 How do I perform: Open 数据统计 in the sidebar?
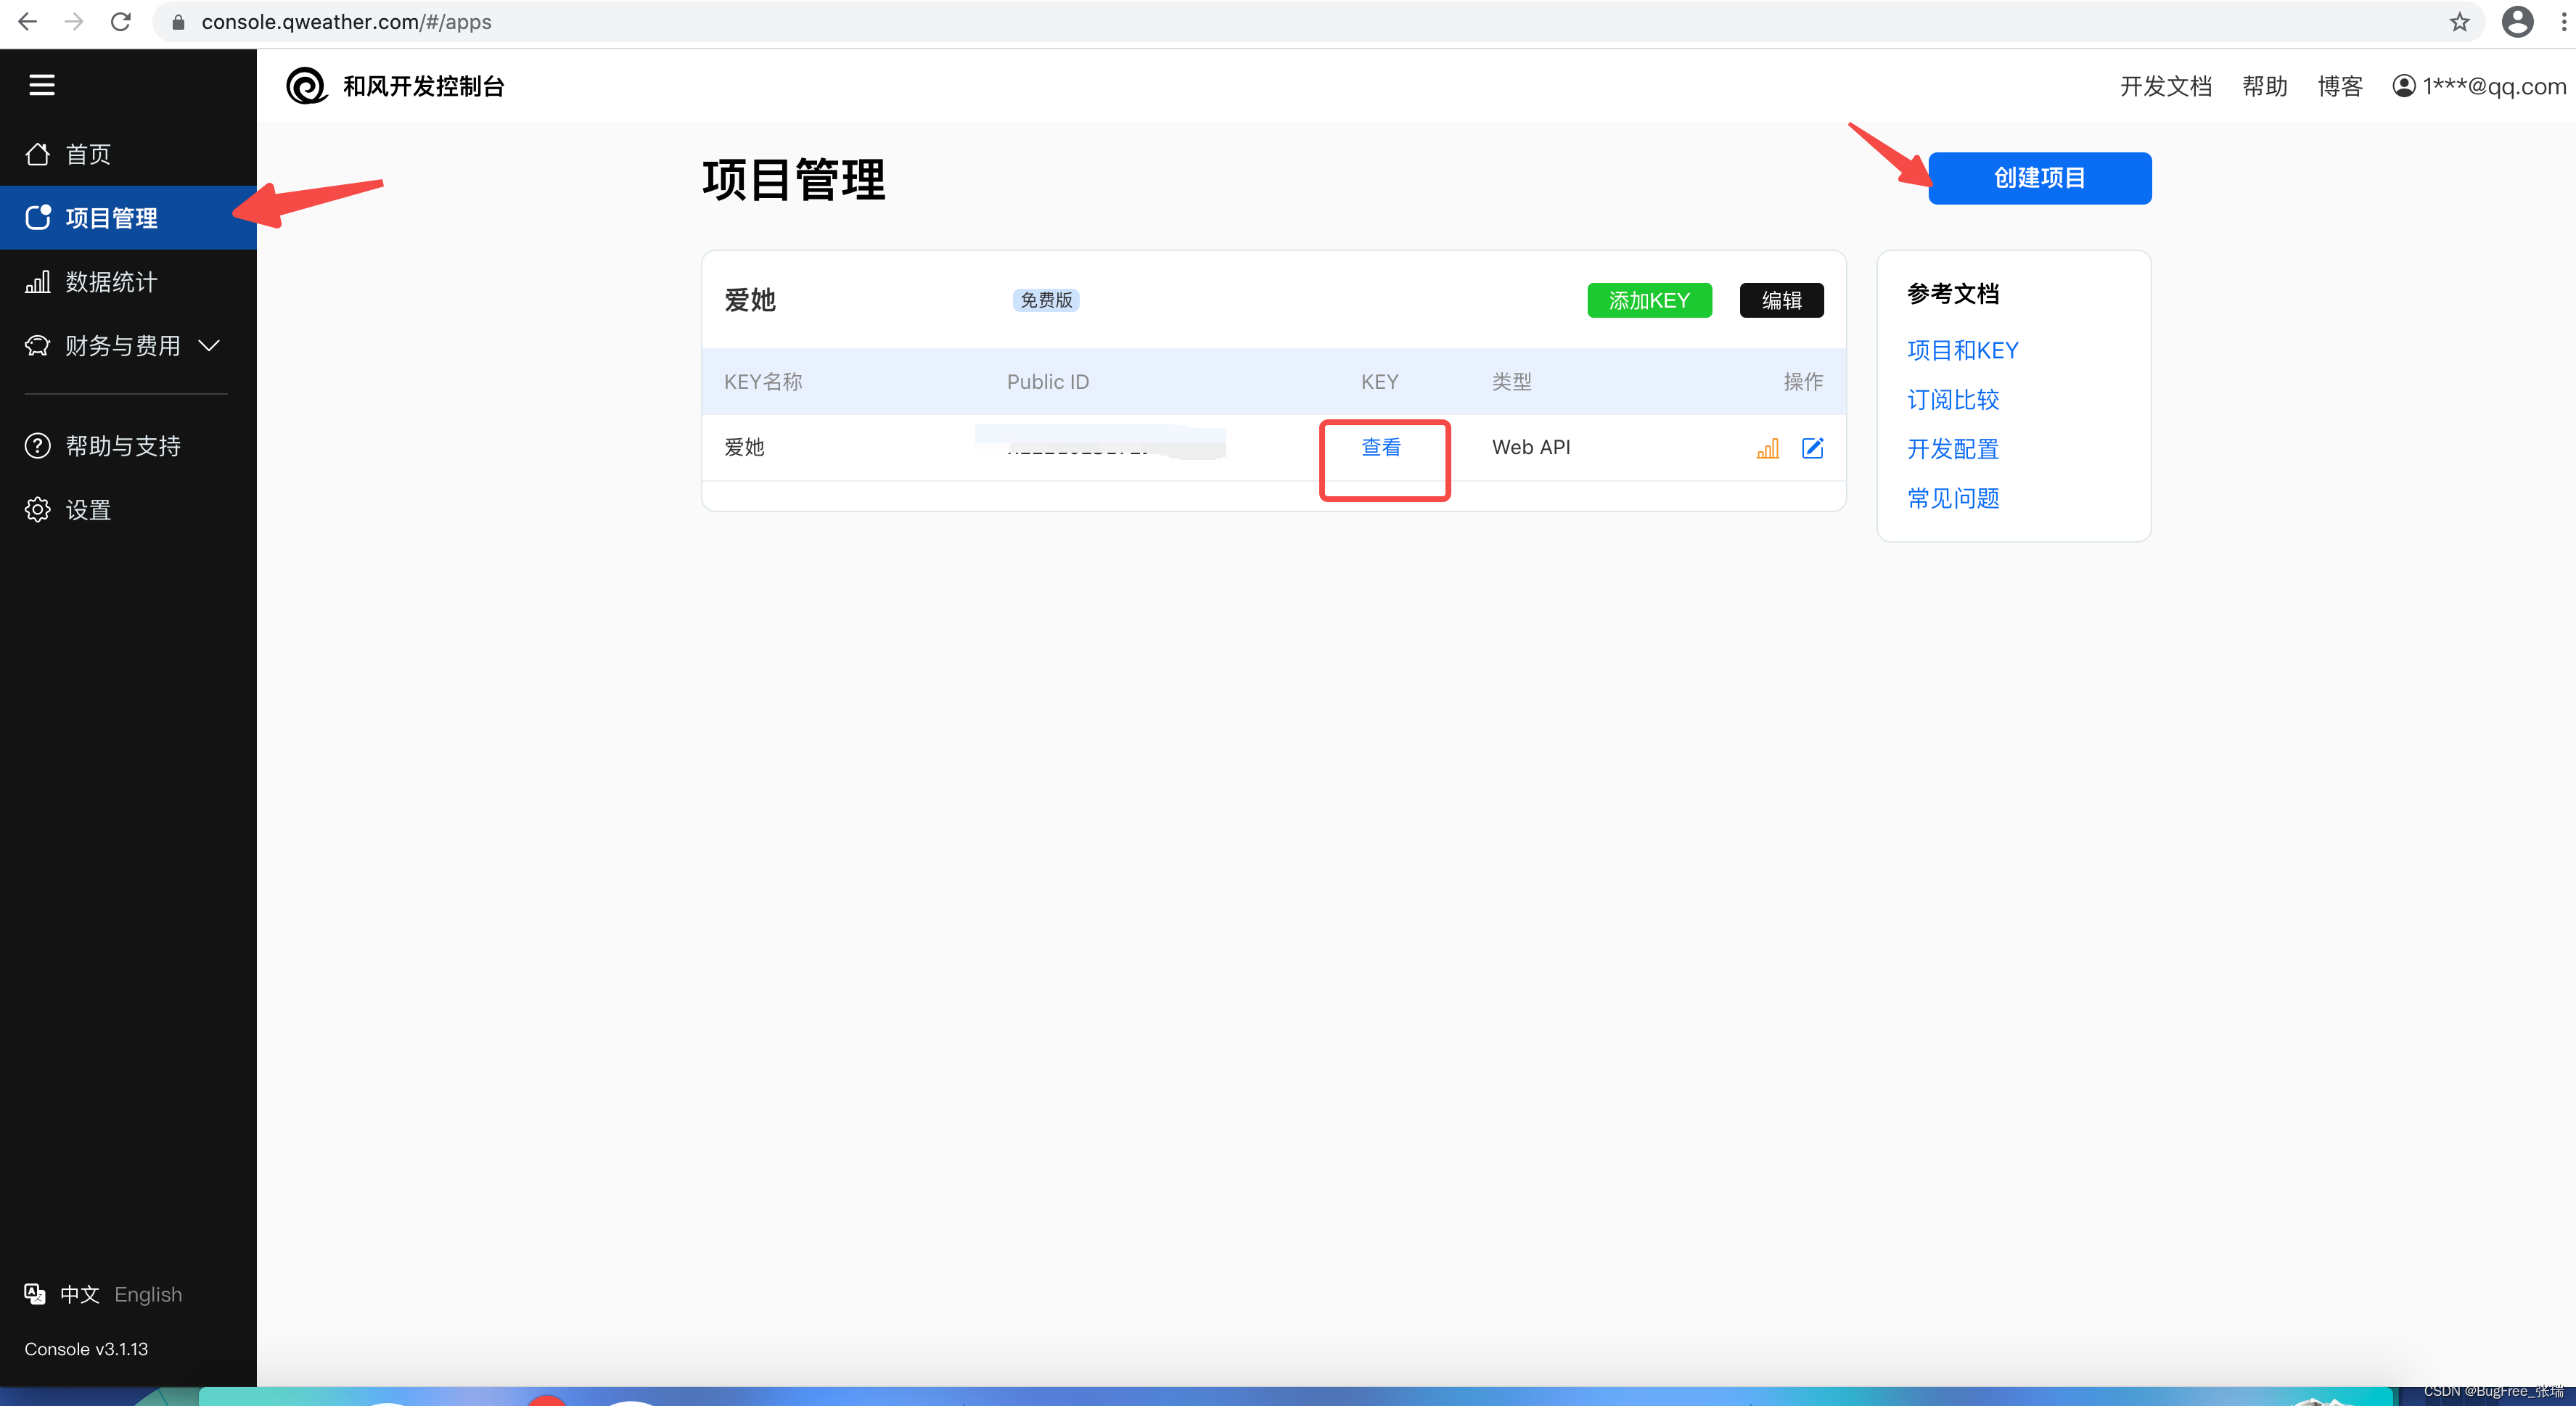point(111,282)
